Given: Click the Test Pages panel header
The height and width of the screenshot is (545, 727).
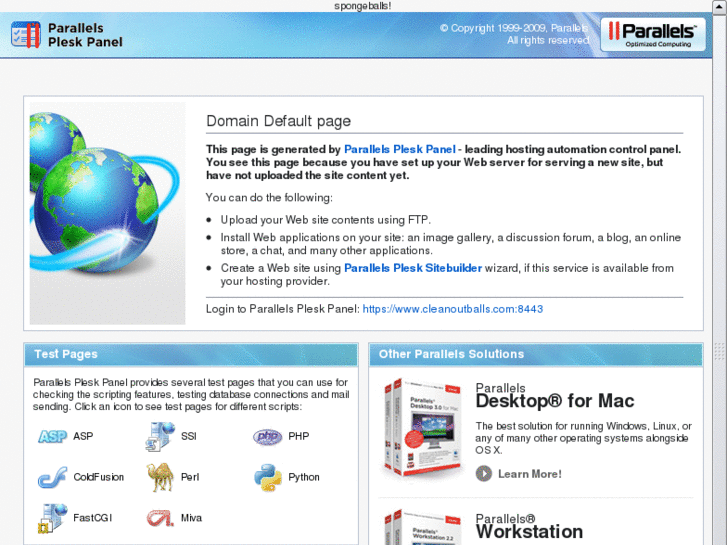Looking at the screenshot, I should 191,354.
